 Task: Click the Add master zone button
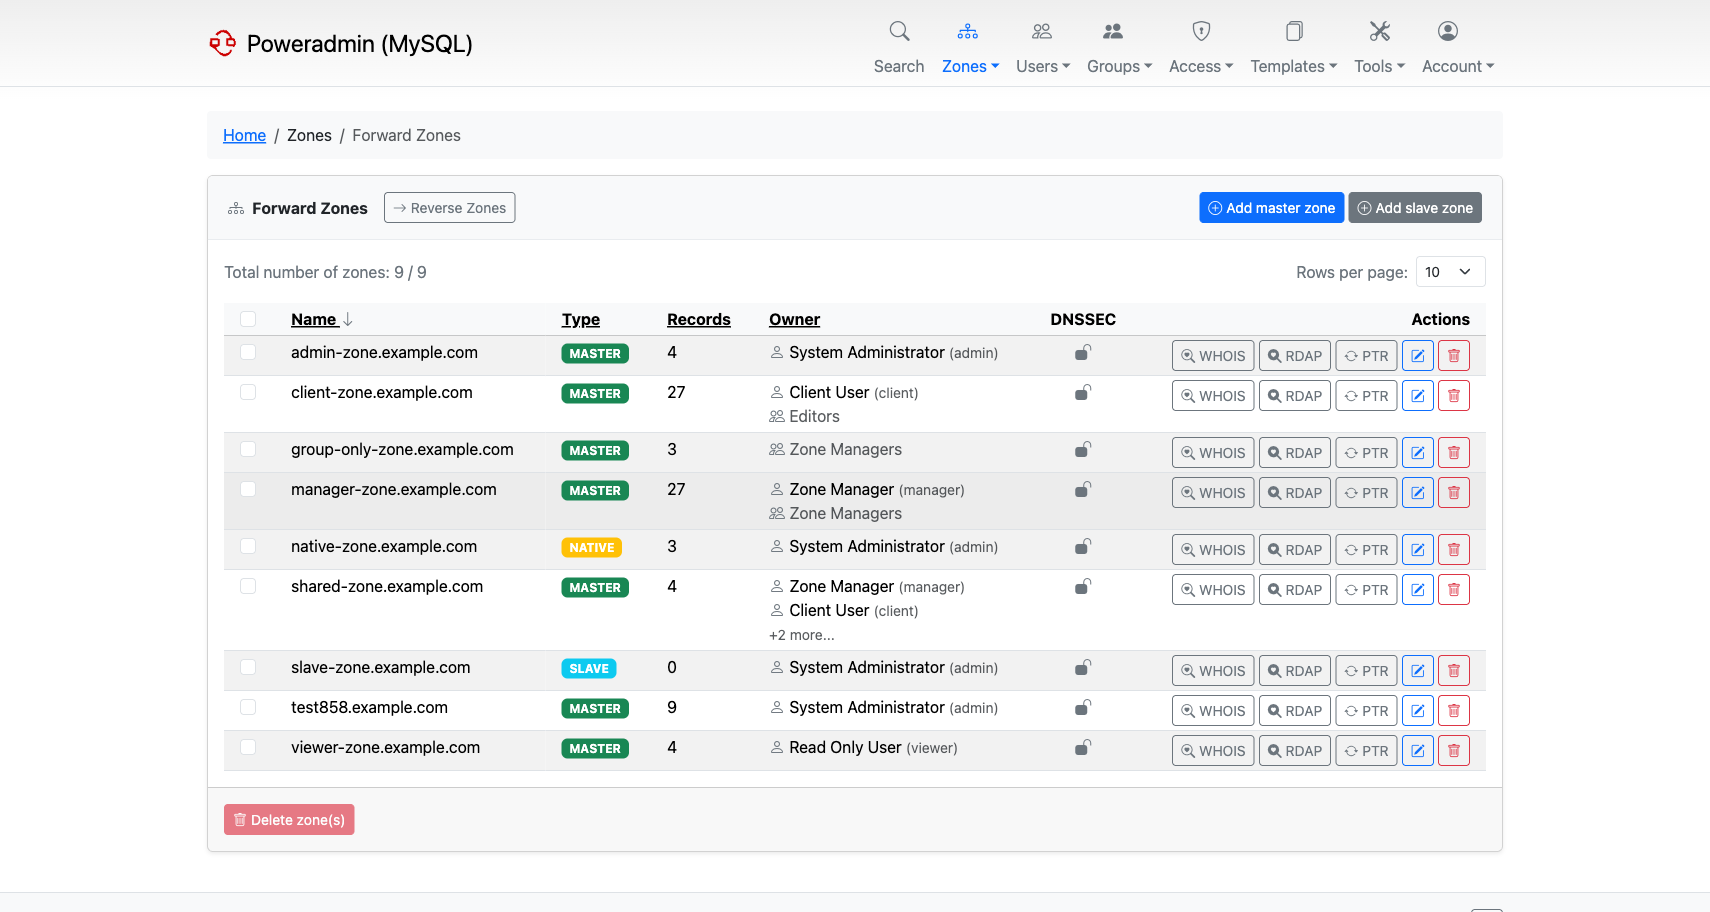(1271, 208)
